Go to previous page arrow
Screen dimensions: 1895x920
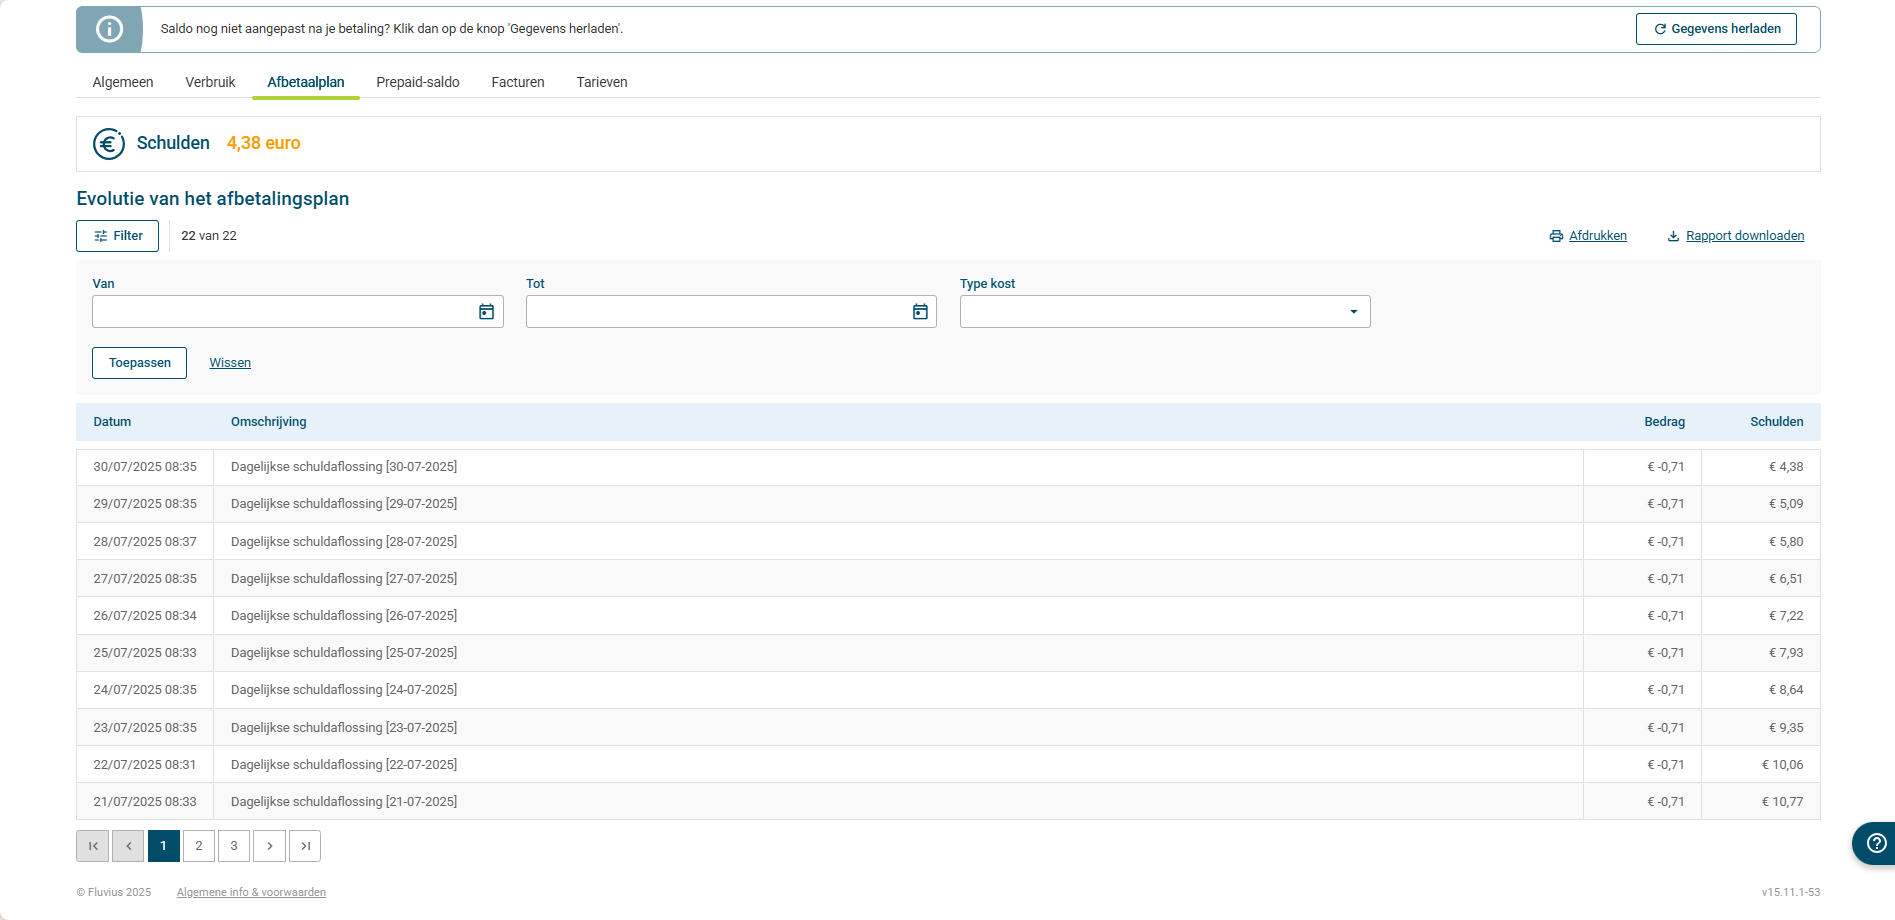(x=128, y=846)
